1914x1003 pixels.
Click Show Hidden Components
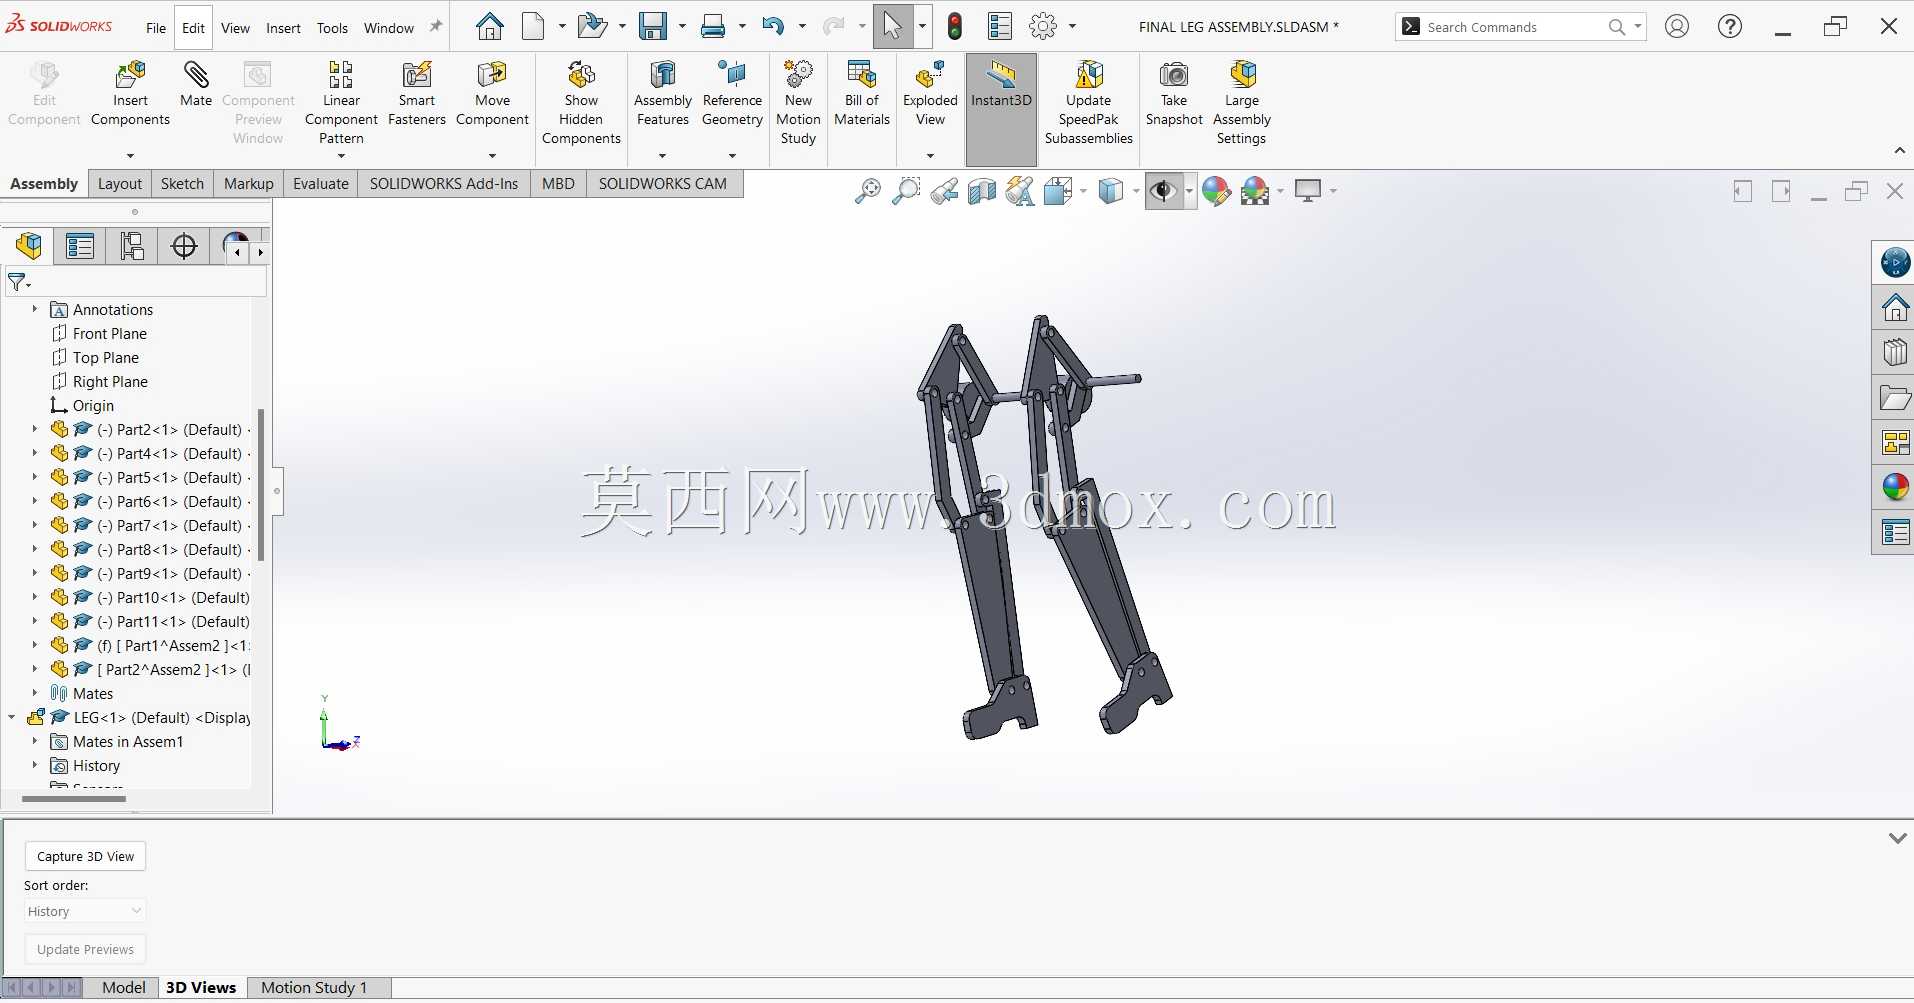click(581, 103)
